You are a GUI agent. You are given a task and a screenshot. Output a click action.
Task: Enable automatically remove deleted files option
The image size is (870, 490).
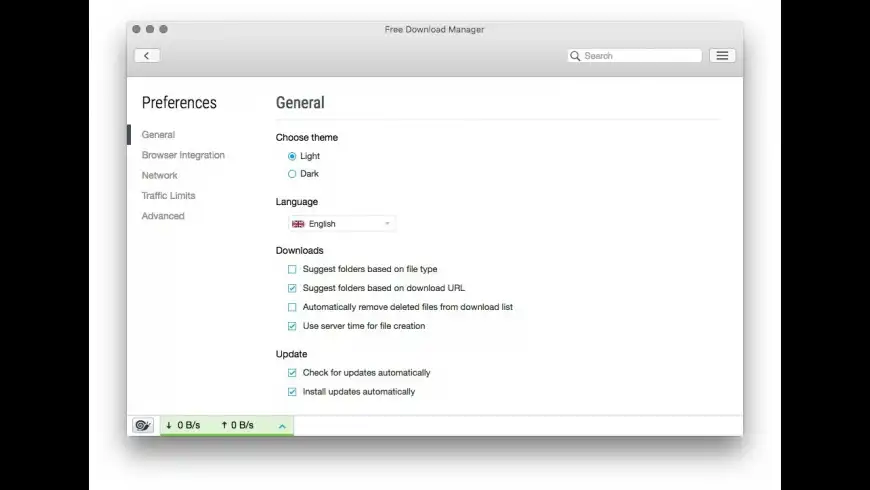(292, 307)
